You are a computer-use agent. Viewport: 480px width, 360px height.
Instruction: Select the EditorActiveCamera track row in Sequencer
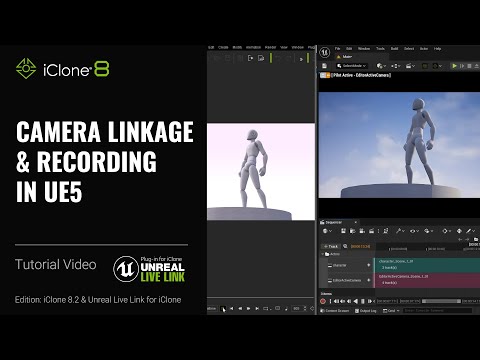click(x=347, y=280)
